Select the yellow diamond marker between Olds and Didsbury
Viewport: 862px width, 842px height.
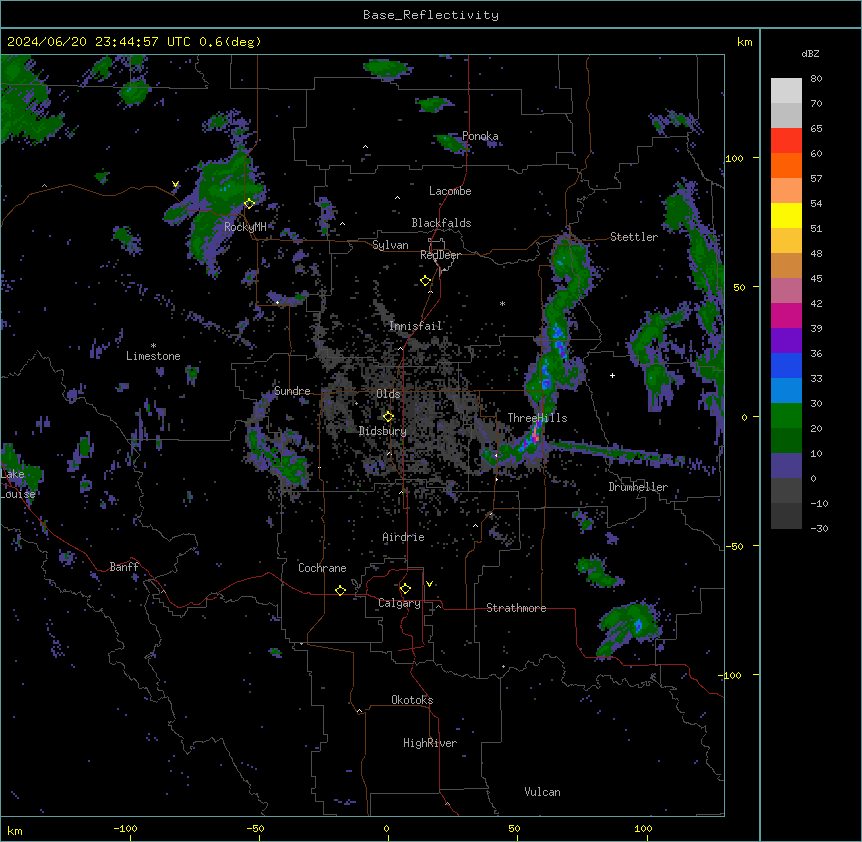[x=388, y=417]
